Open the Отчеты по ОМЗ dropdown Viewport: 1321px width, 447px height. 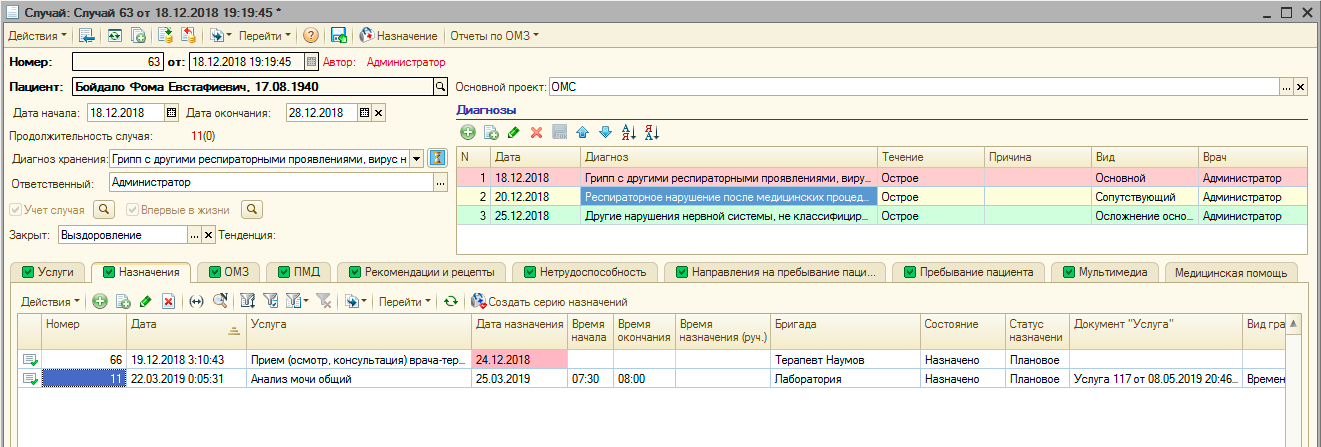[x=494, y=36]
